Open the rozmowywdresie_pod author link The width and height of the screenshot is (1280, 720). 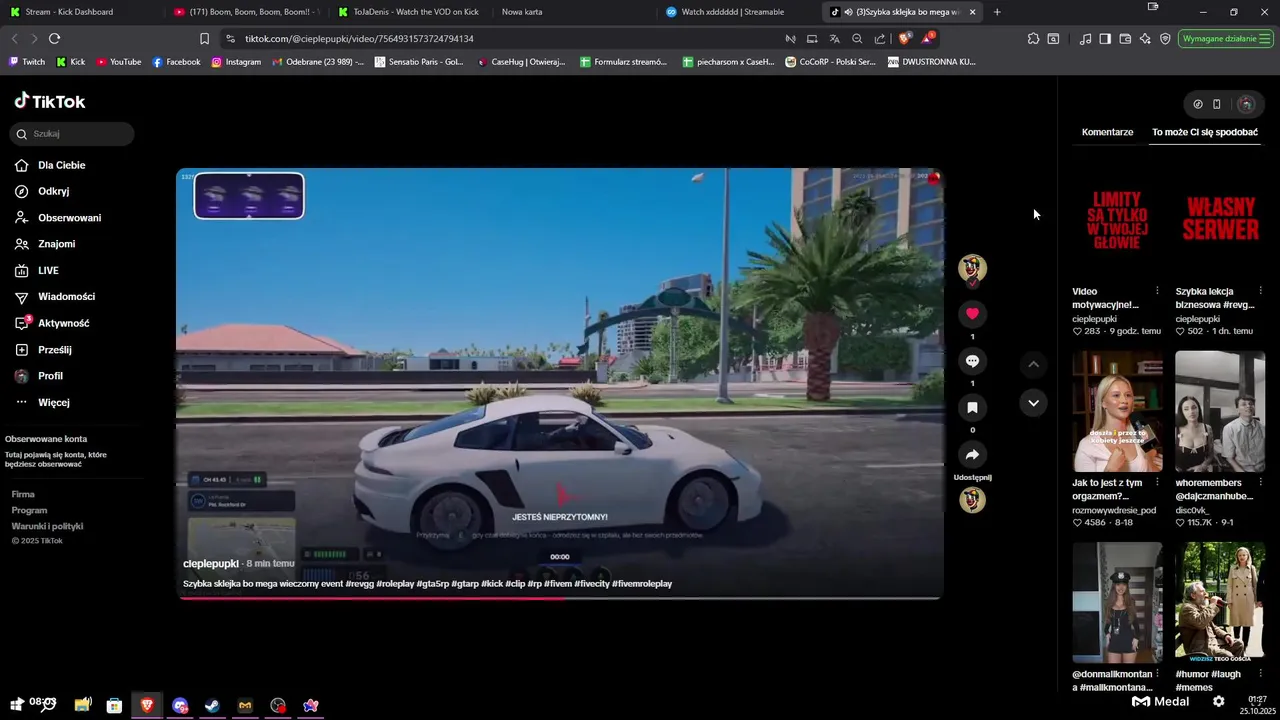click(x=1114, y=510)
